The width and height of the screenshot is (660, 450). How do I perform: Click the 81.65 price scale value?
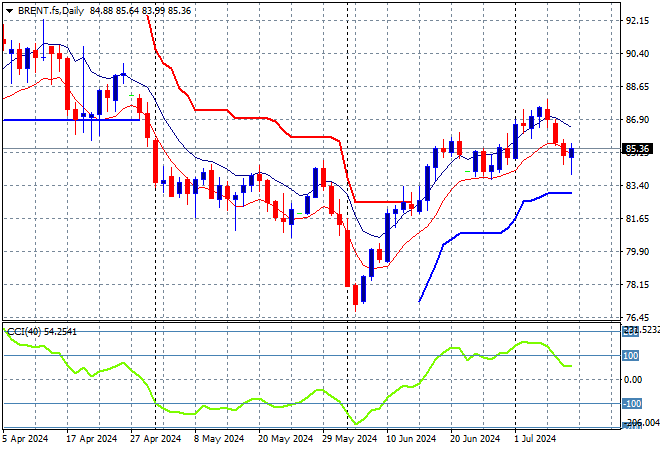(638, 219)
